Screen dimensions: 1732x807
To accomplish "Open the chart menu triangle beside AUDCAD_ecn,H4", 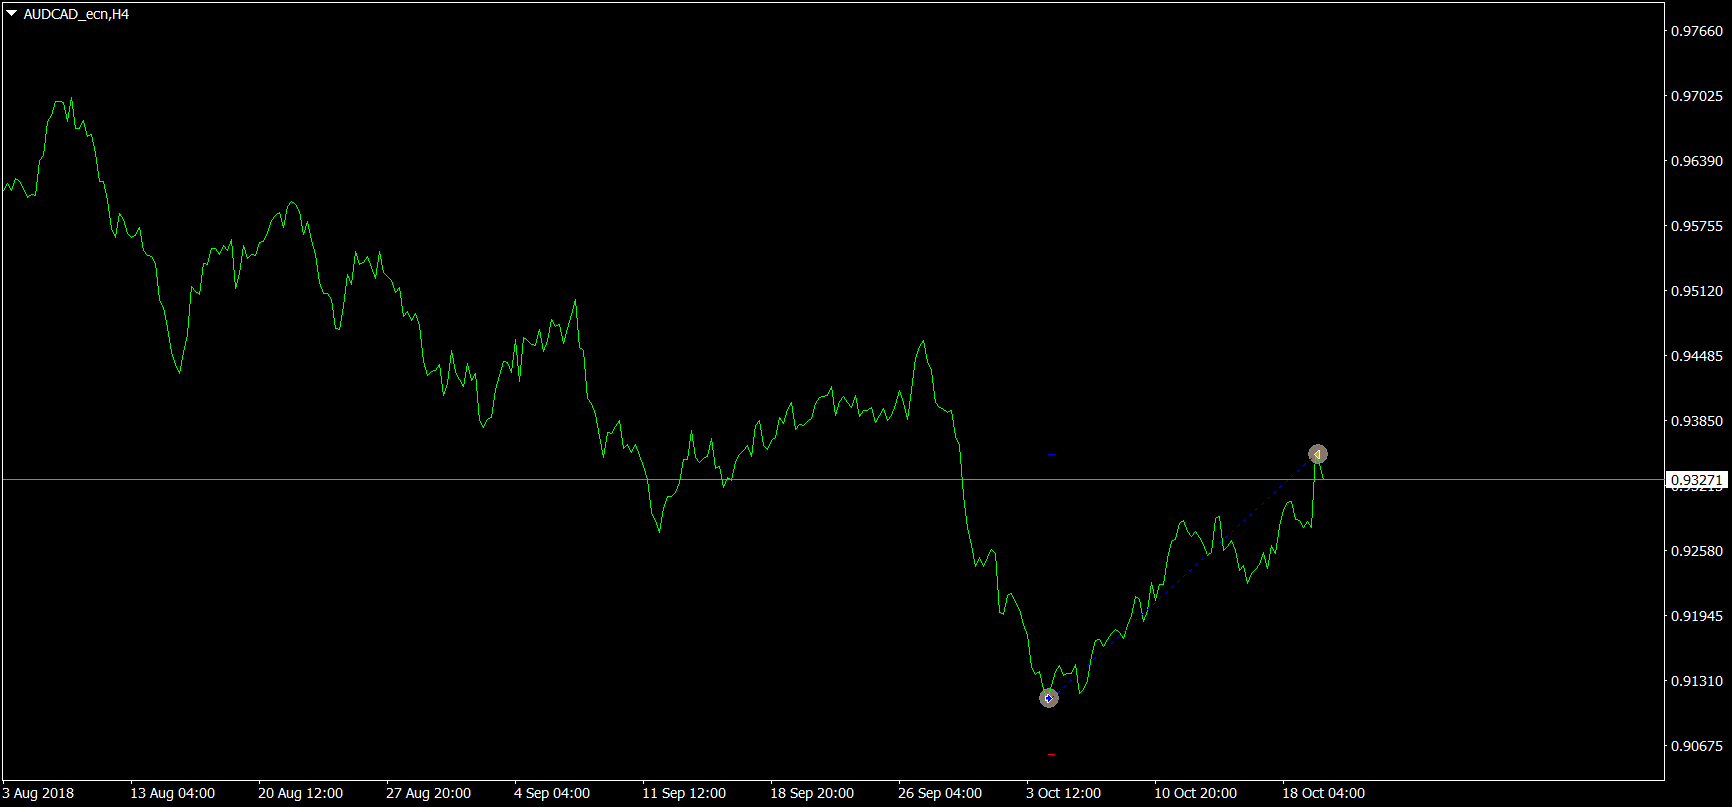I will 12,14.
